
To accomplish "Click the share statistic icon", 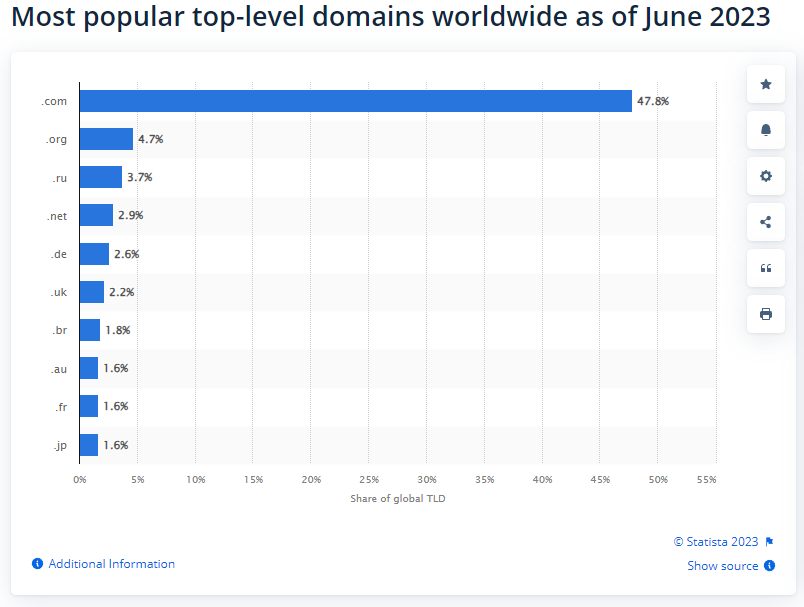I will (766, 222).
